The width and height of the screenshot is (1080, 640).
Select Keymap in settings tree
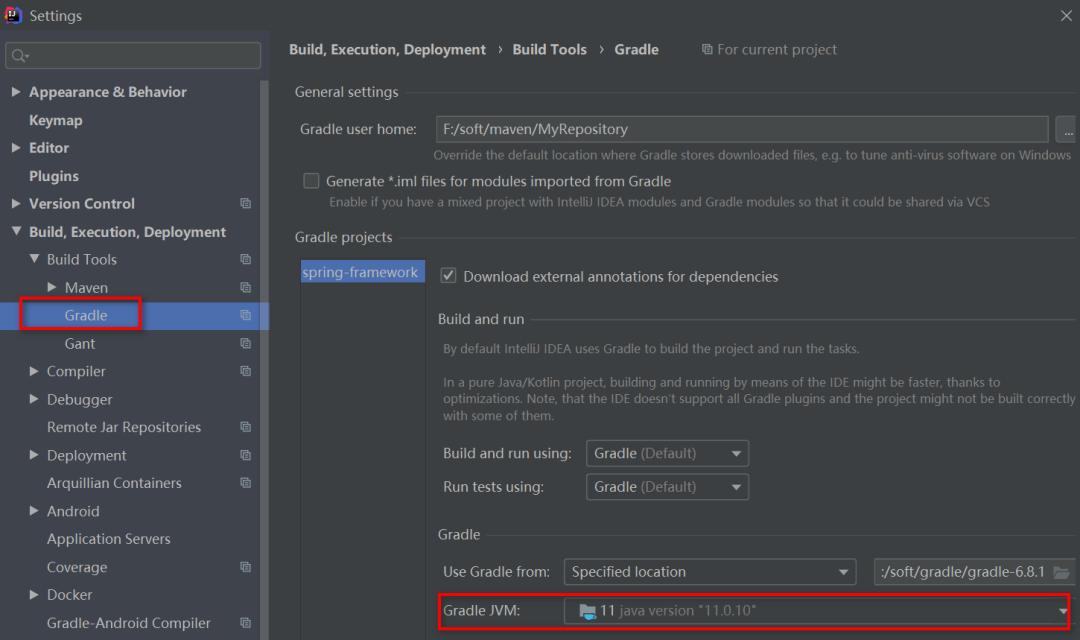click(55, 120)
